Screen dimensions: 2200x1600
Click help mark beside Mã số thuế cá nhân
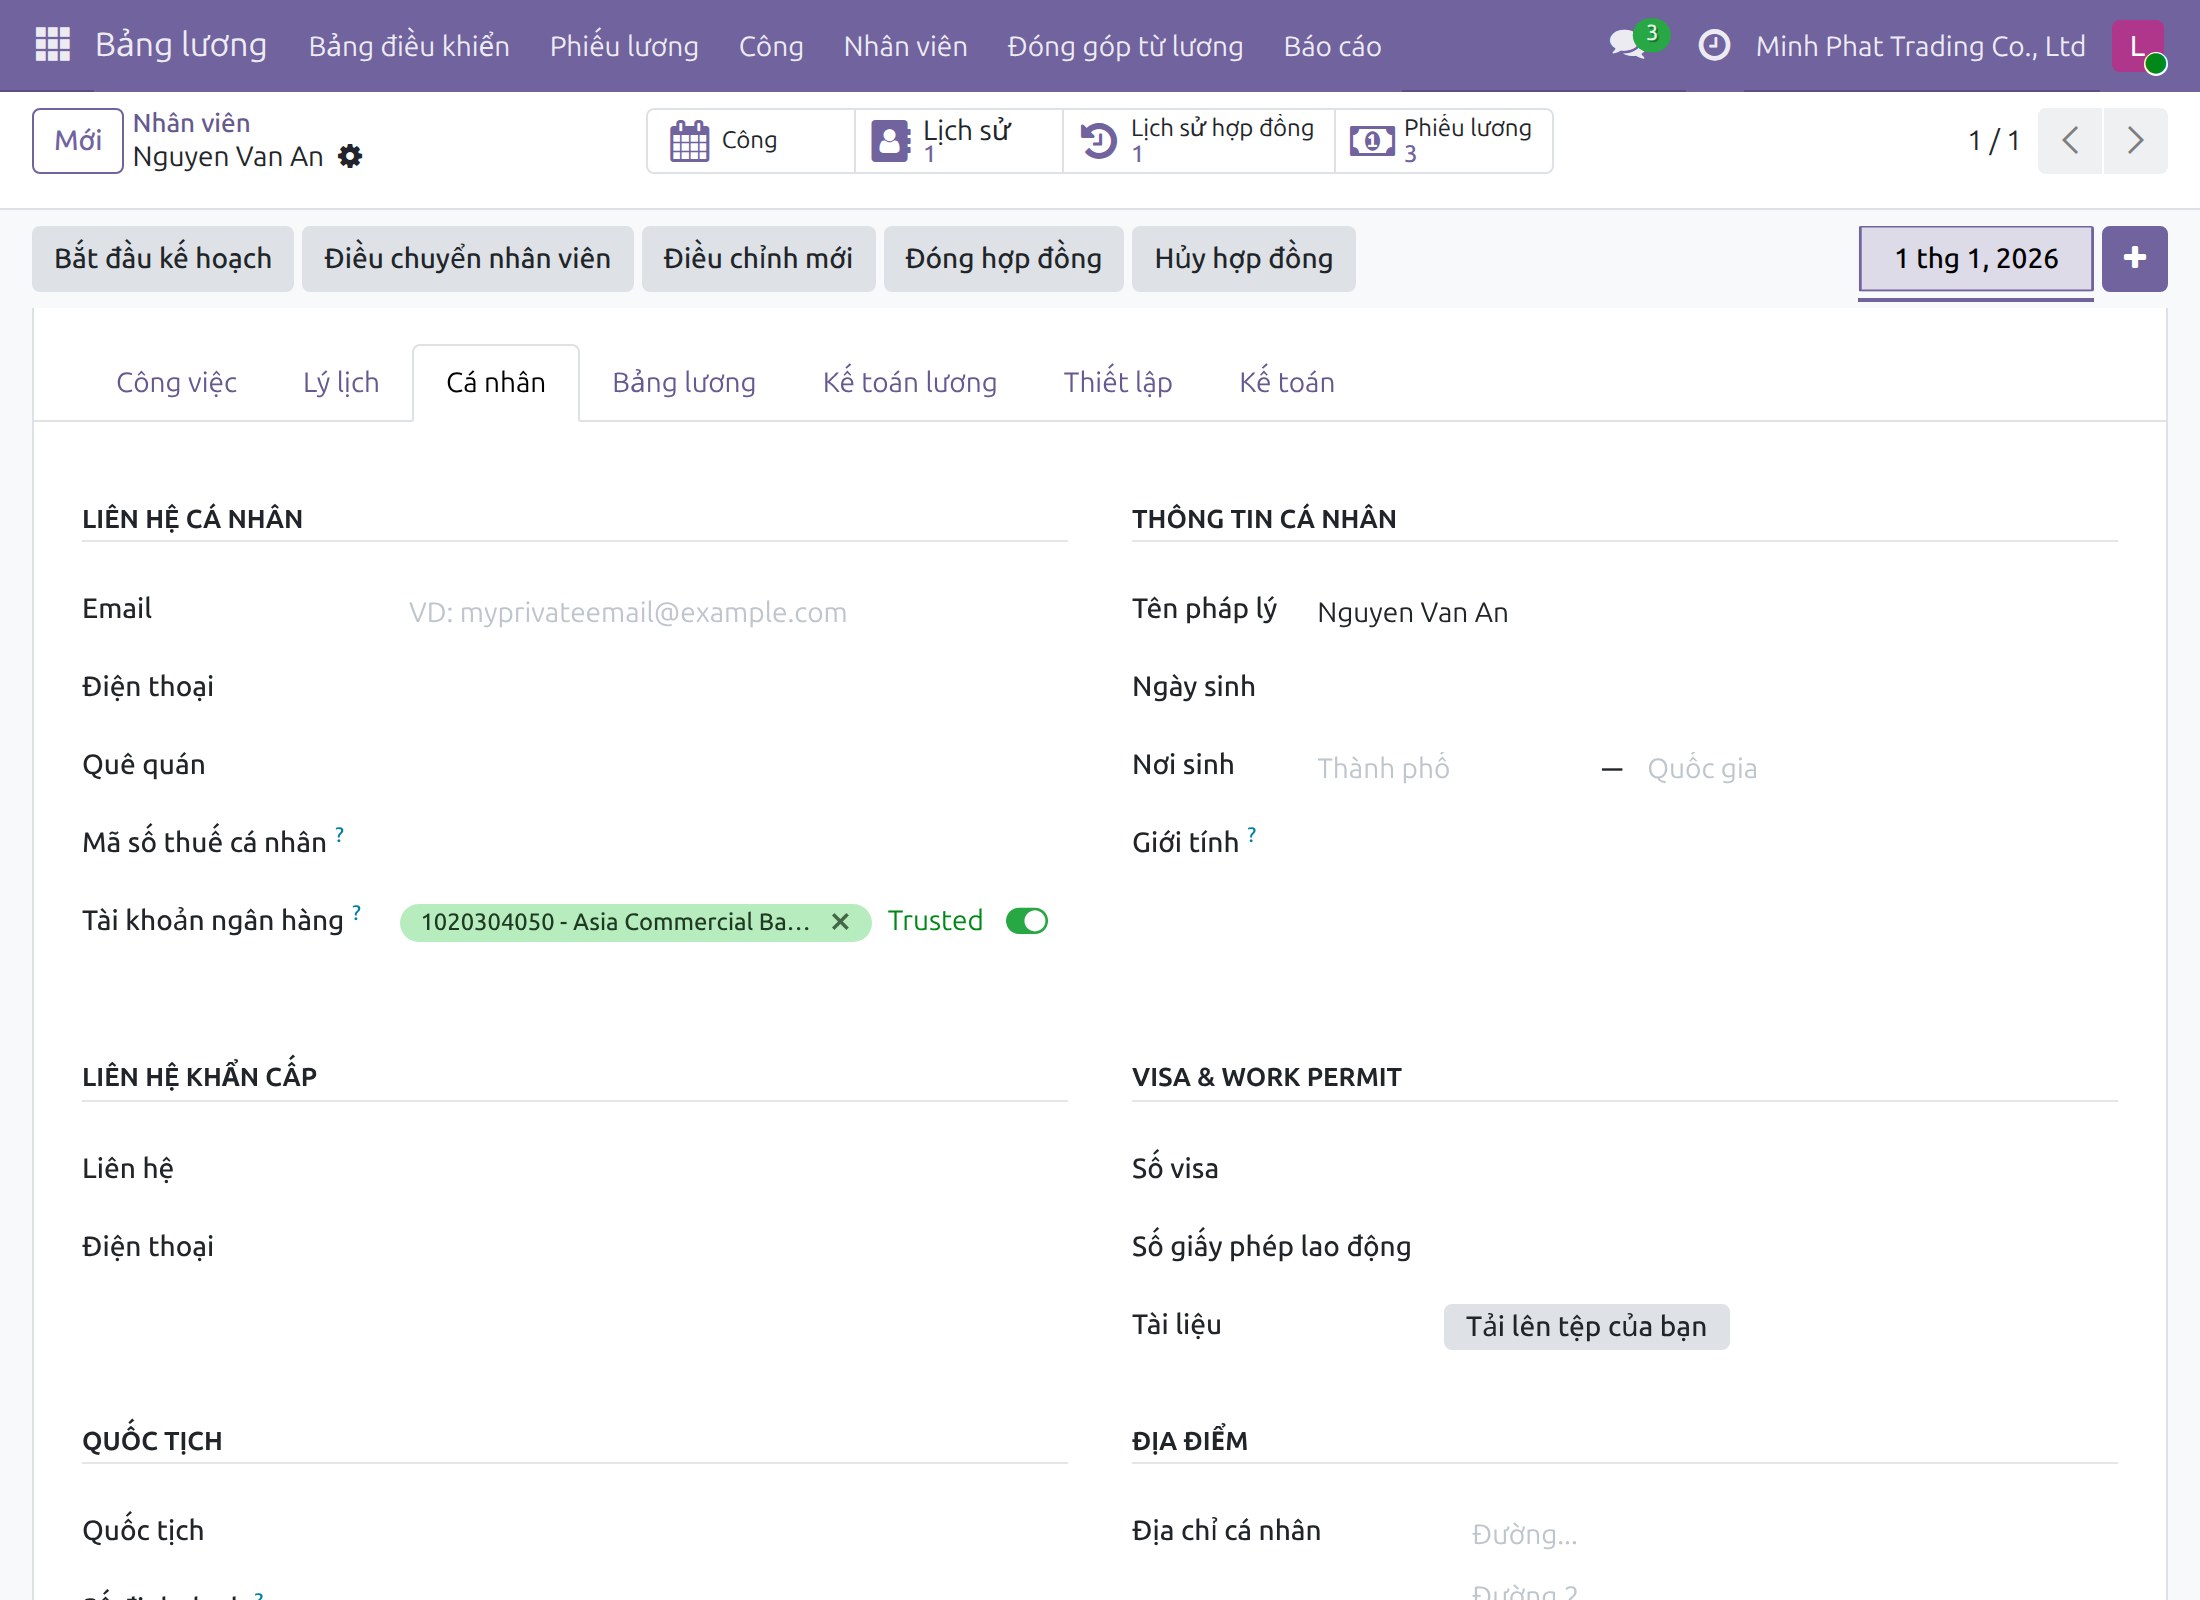(340, 834)
